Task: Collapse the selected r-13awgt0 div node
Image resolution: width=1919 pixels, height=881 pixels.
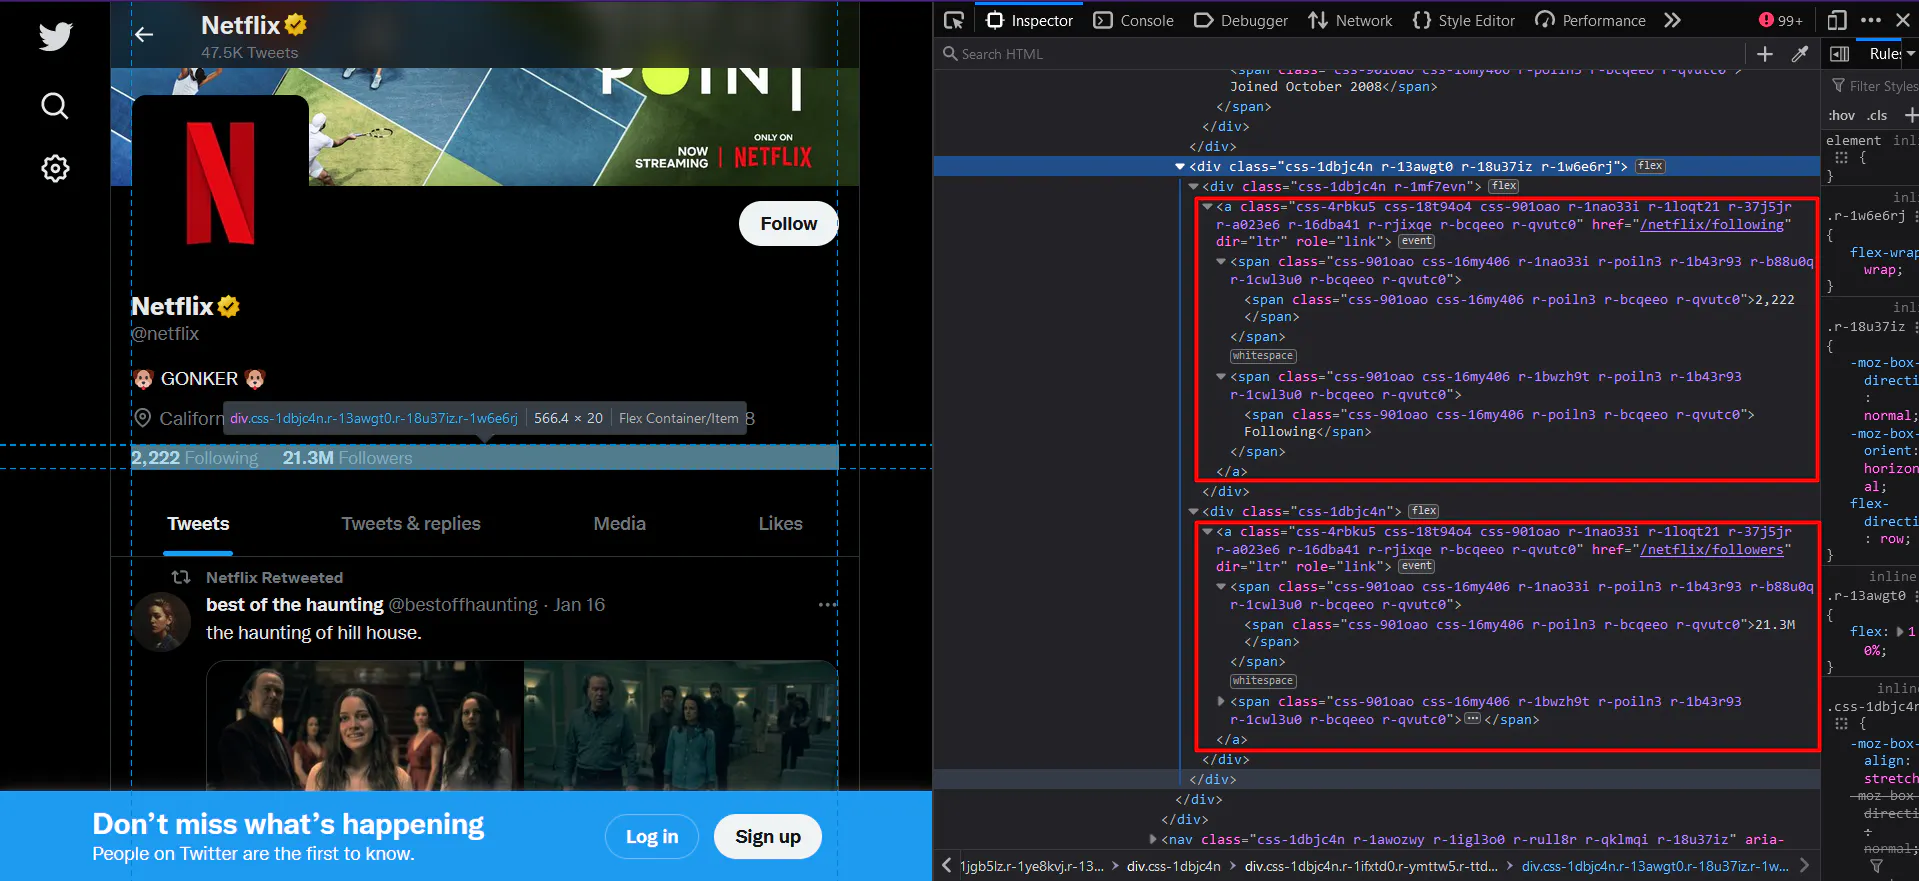Action: click(1180, 167)
